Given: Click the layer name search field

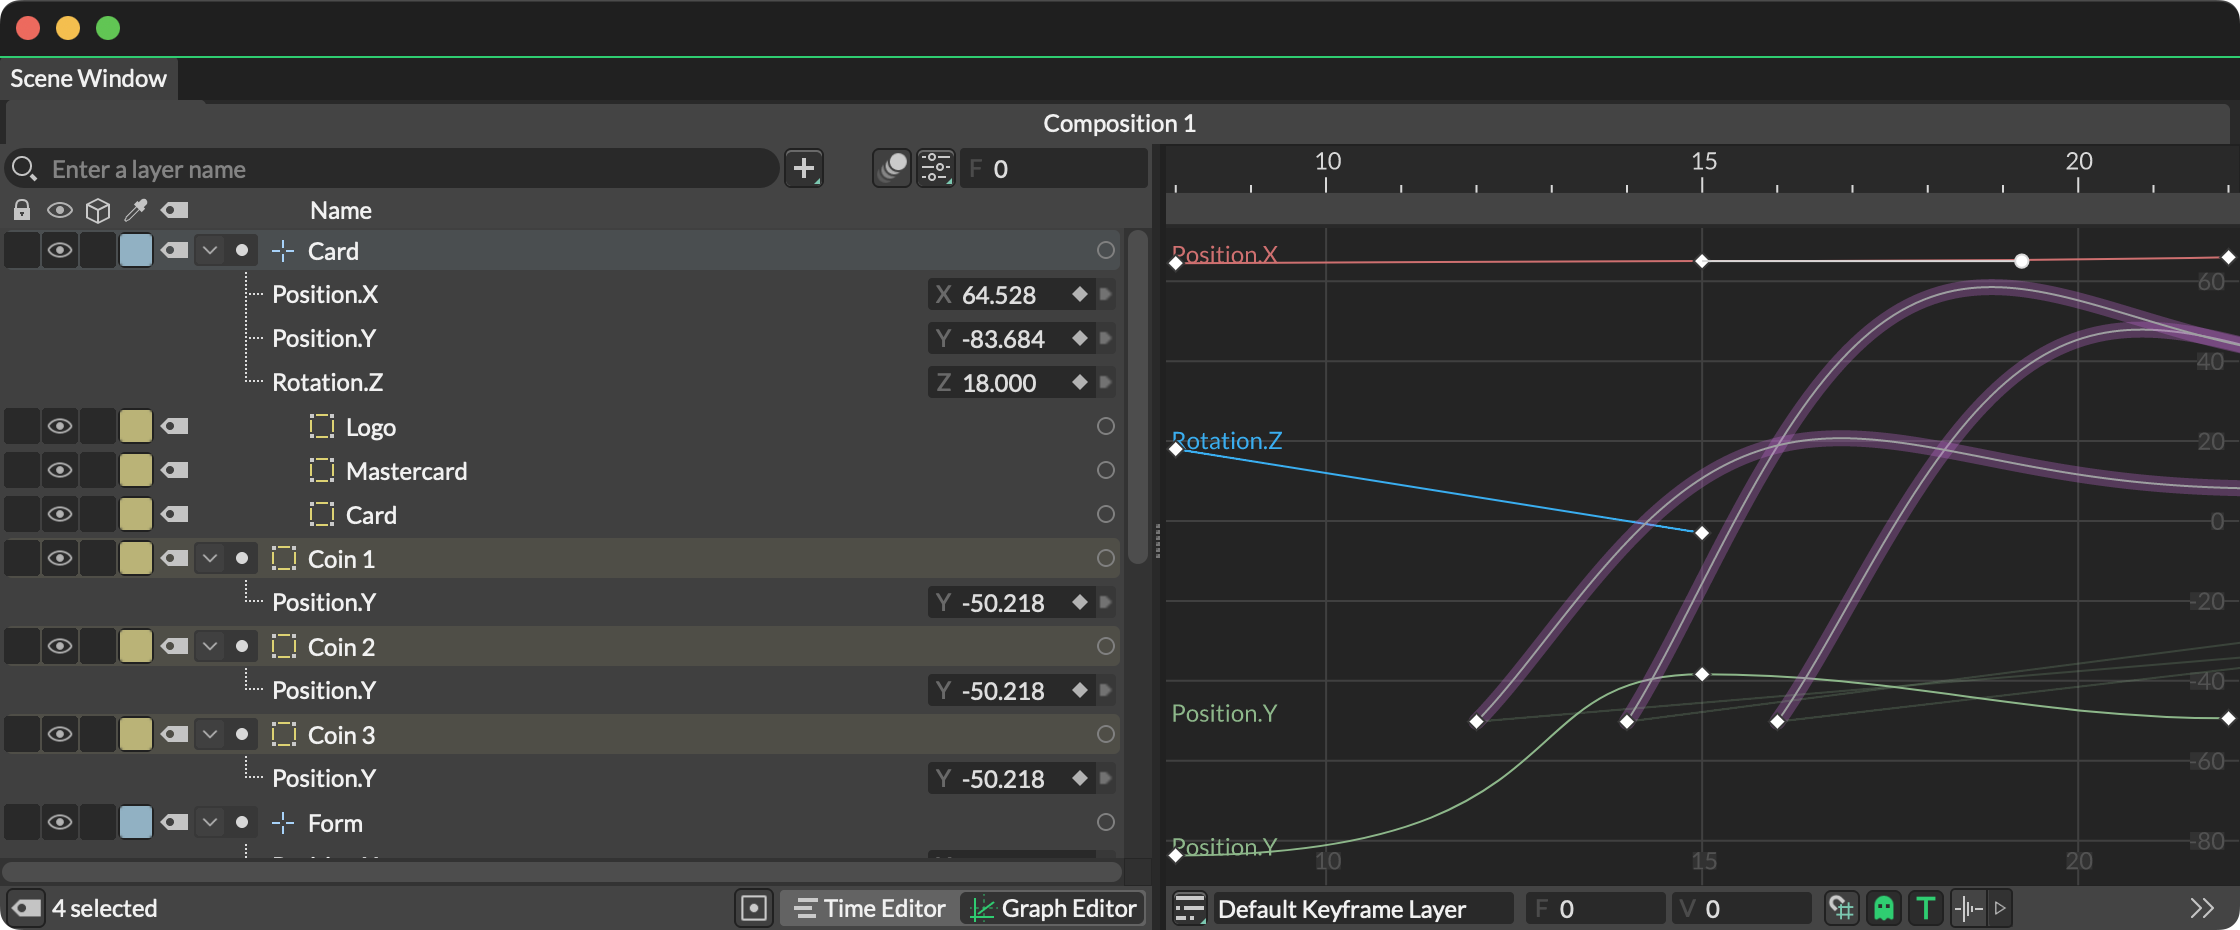Looking at the screenshot, I should click(x=400, y=169).
